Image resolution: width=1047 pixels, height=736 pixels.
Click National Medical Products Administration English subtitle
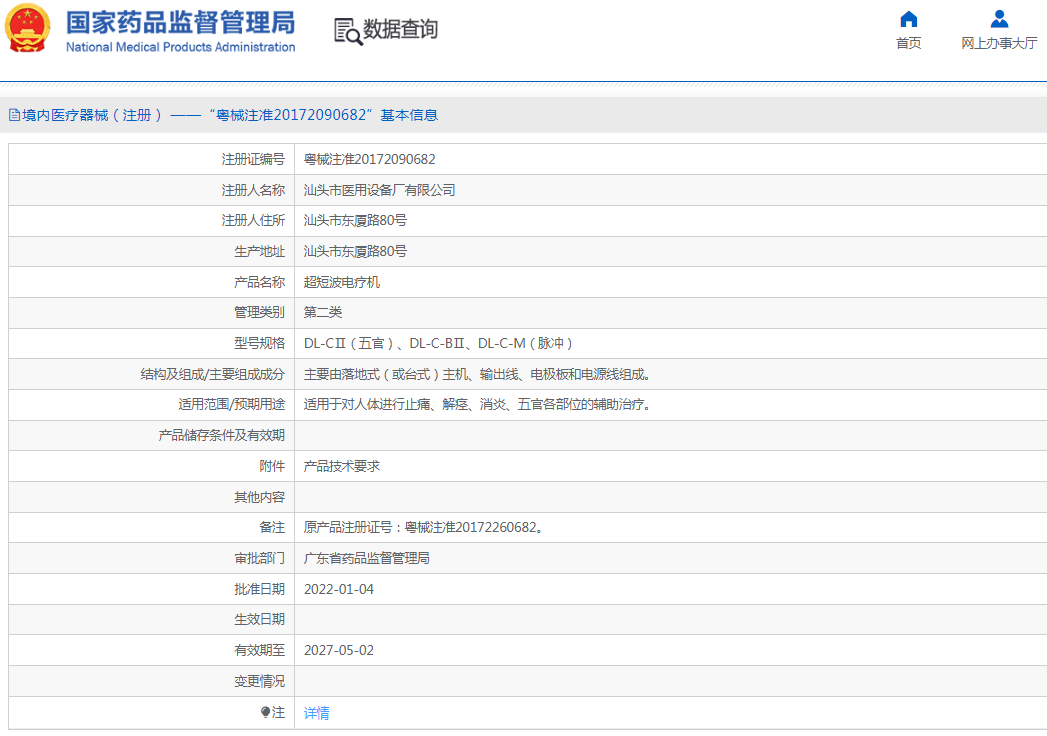click(180, 47)
